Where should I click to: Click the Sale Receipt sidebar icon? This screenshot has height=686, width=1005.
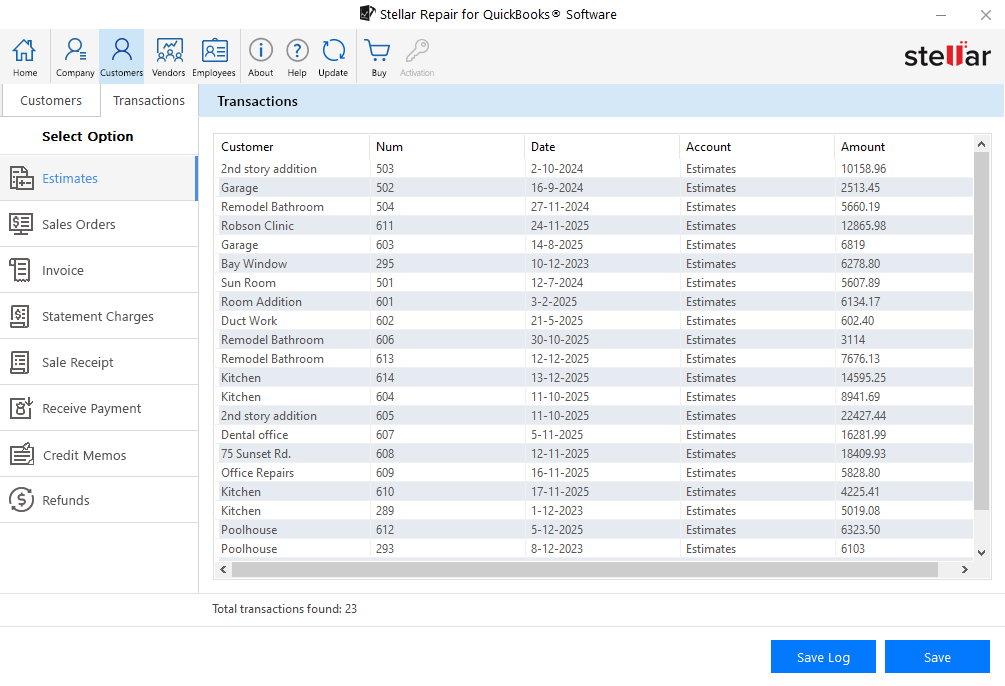click(x=20, y=362)
